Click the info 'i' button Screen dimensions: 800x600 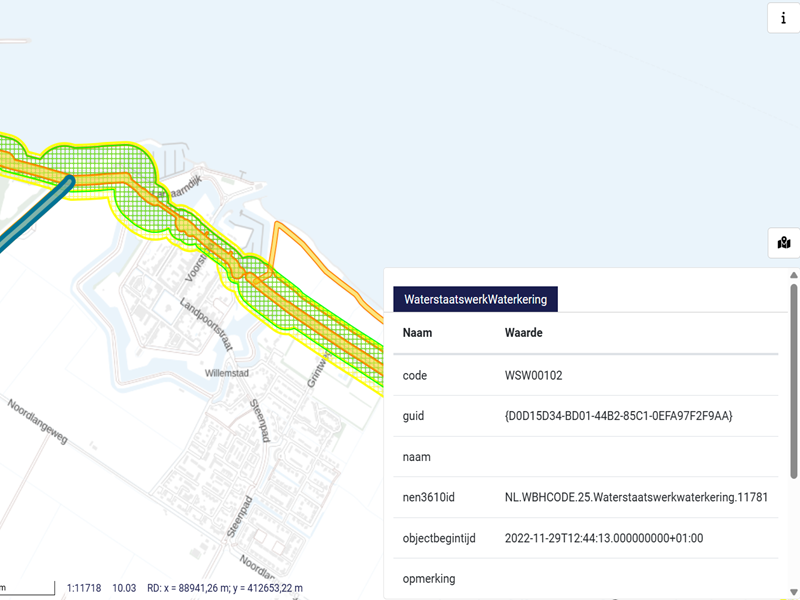click(x=783, y=18)
